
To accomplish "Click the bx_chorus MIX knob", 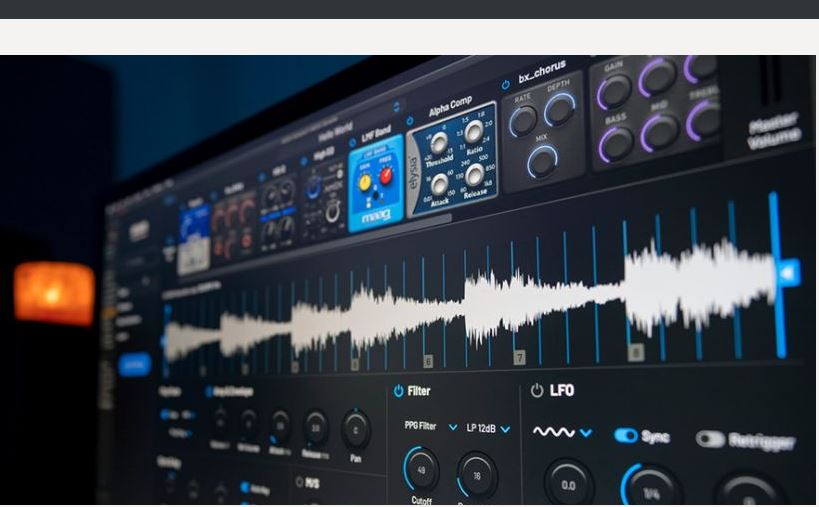I will pyautogui.click(x=542, y=161).
